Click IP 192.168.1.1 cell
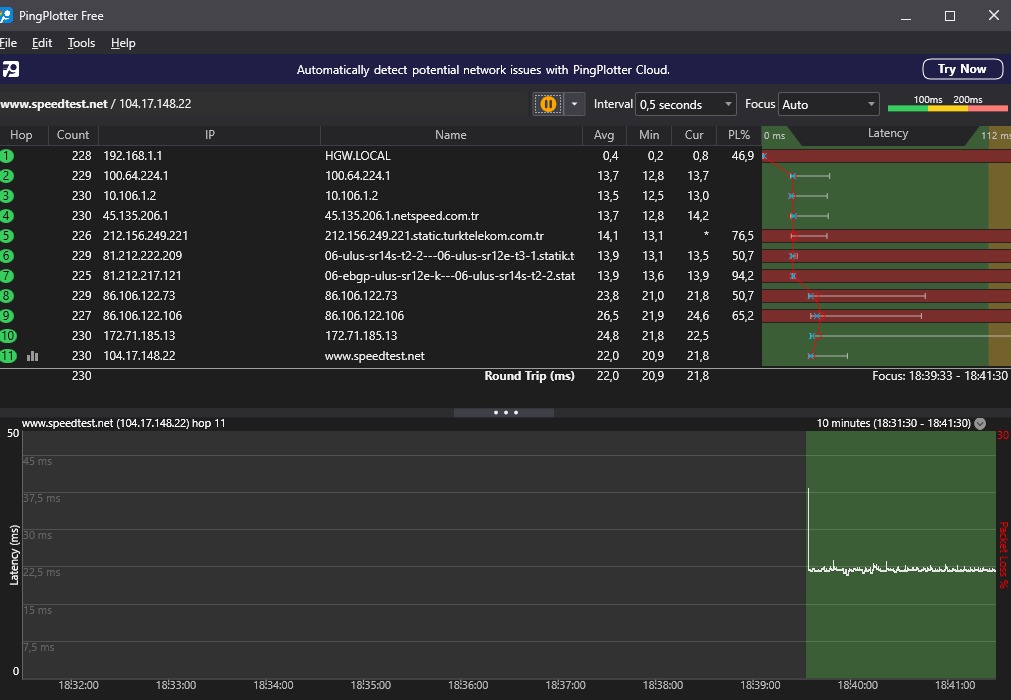Screen dimensions: 1011x700 pyautogui.click(x=132, y=156)
